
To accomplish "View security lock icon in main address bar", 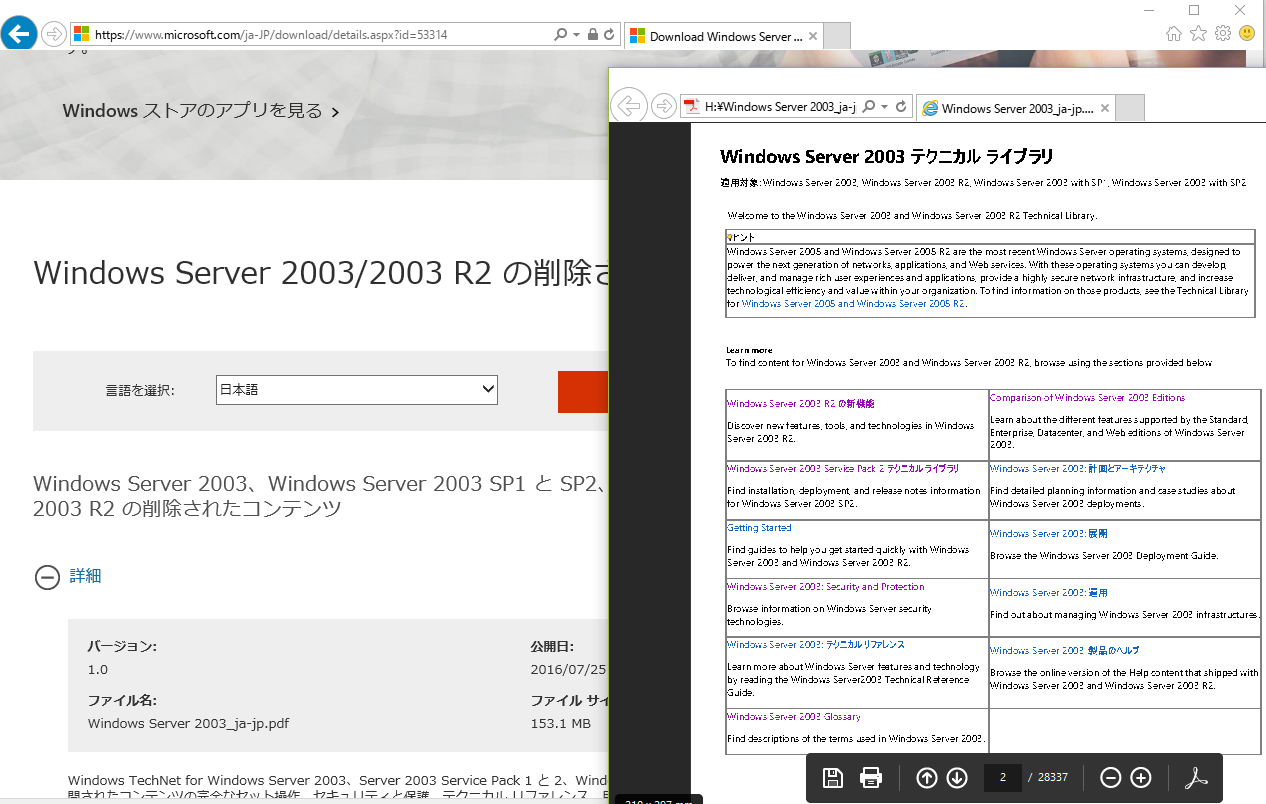I will tap(593, 34).
